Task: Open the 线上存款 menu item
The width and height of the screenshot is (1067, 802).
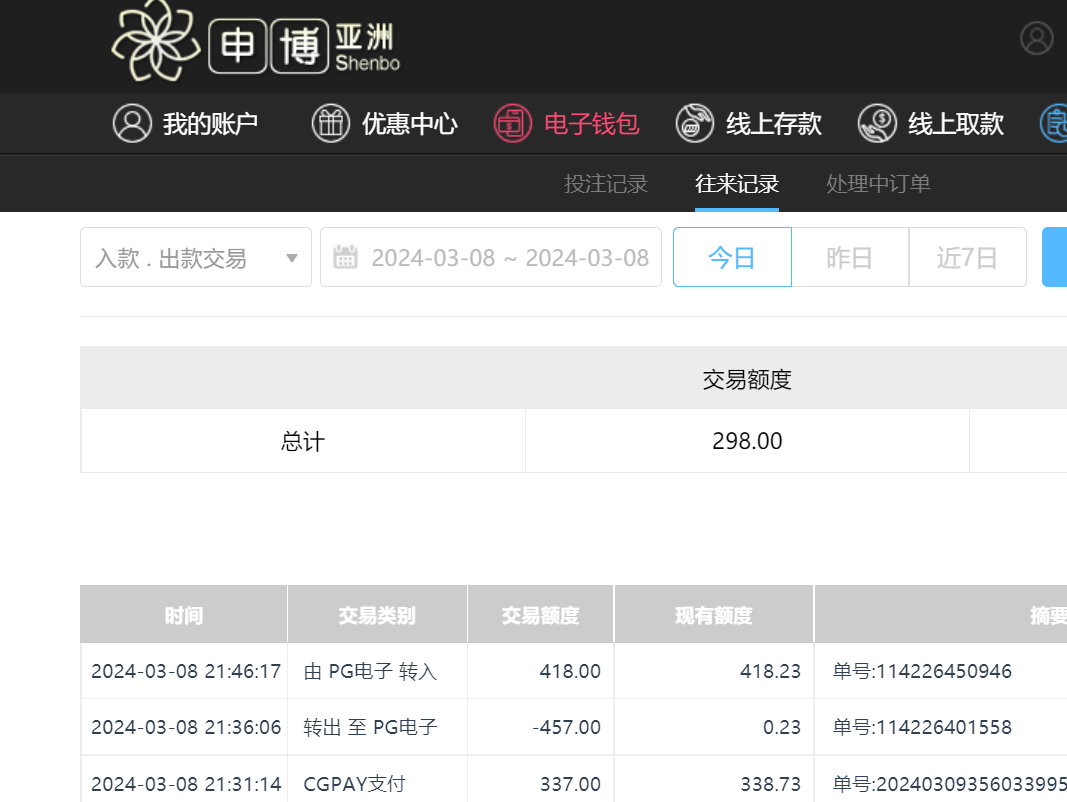Action: click(x=773, y=123)
